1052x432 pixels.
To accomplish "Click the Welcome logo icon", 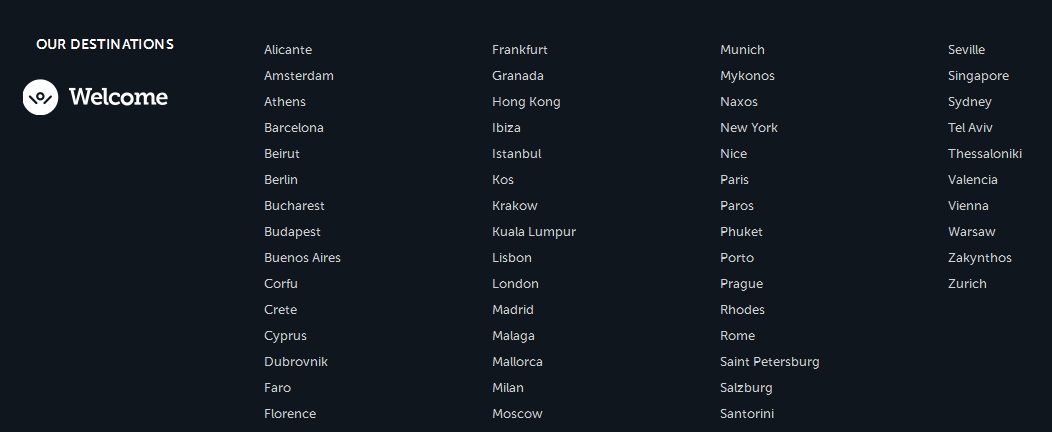I will pos(40,97).
